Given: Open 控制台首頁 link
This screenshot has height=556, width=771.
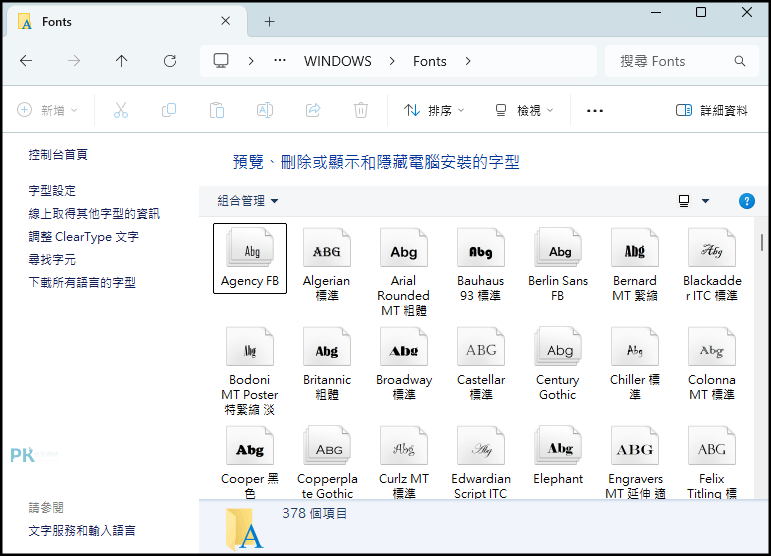Looking at the screenshot, I should coord(58,155).
